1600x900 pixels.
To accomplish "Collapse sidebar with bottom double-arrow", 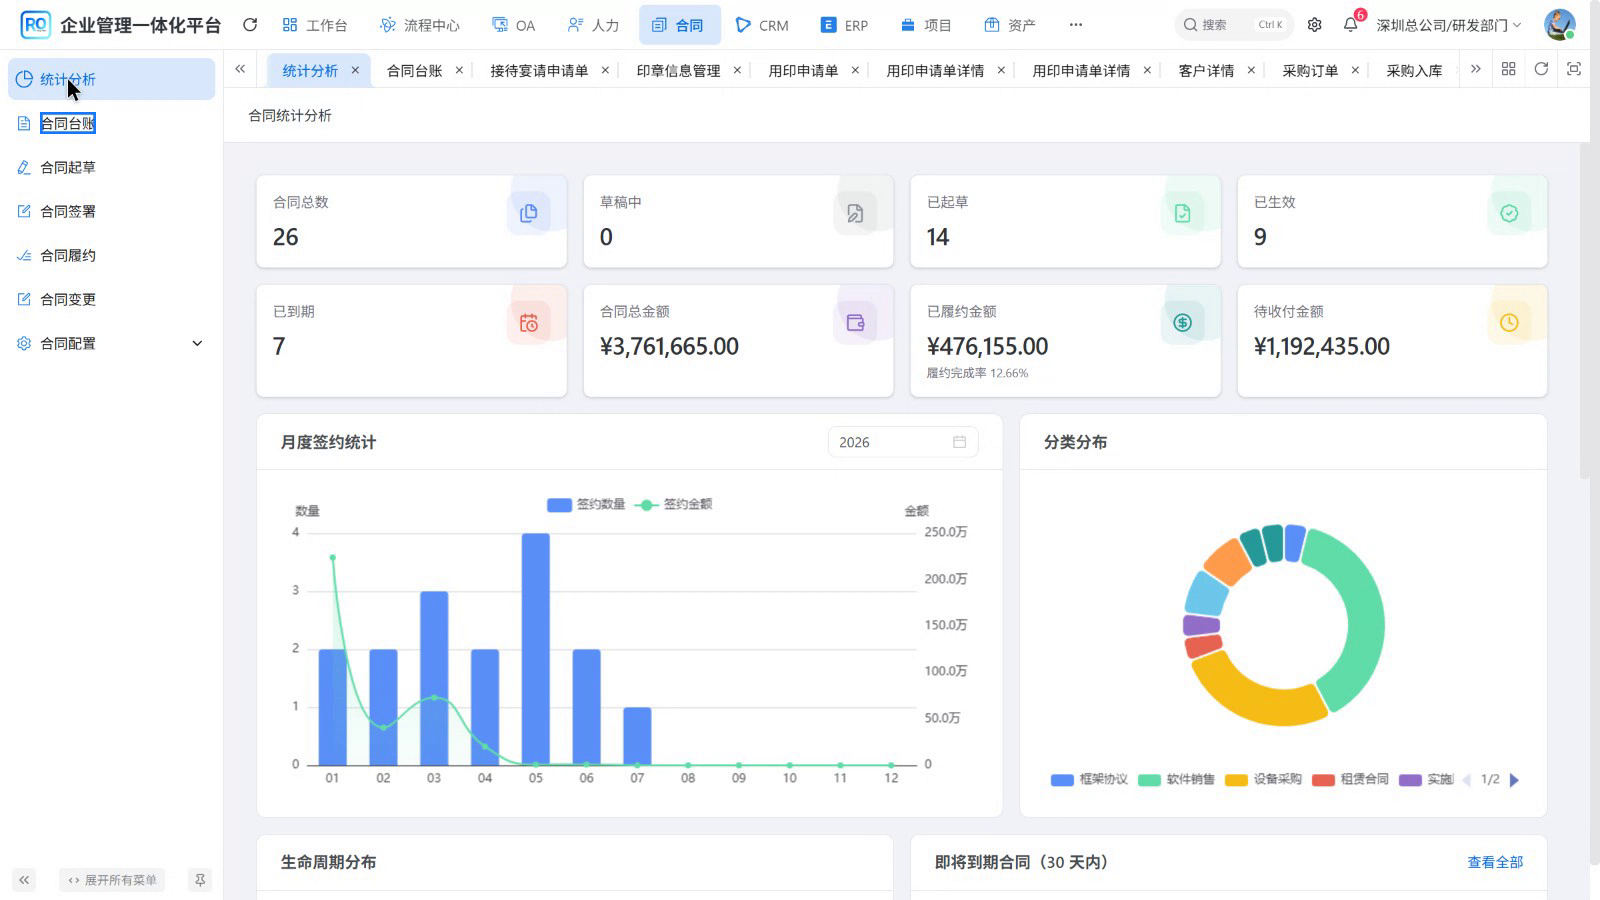I will [x=24, y=880].
